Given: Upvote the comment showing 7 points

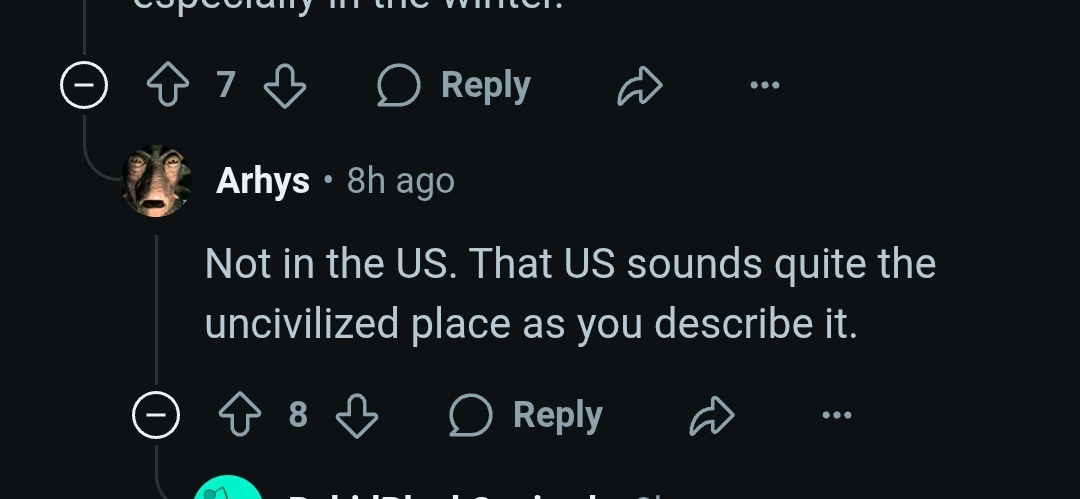Looking at the screenshot, I should coord(168,85).
